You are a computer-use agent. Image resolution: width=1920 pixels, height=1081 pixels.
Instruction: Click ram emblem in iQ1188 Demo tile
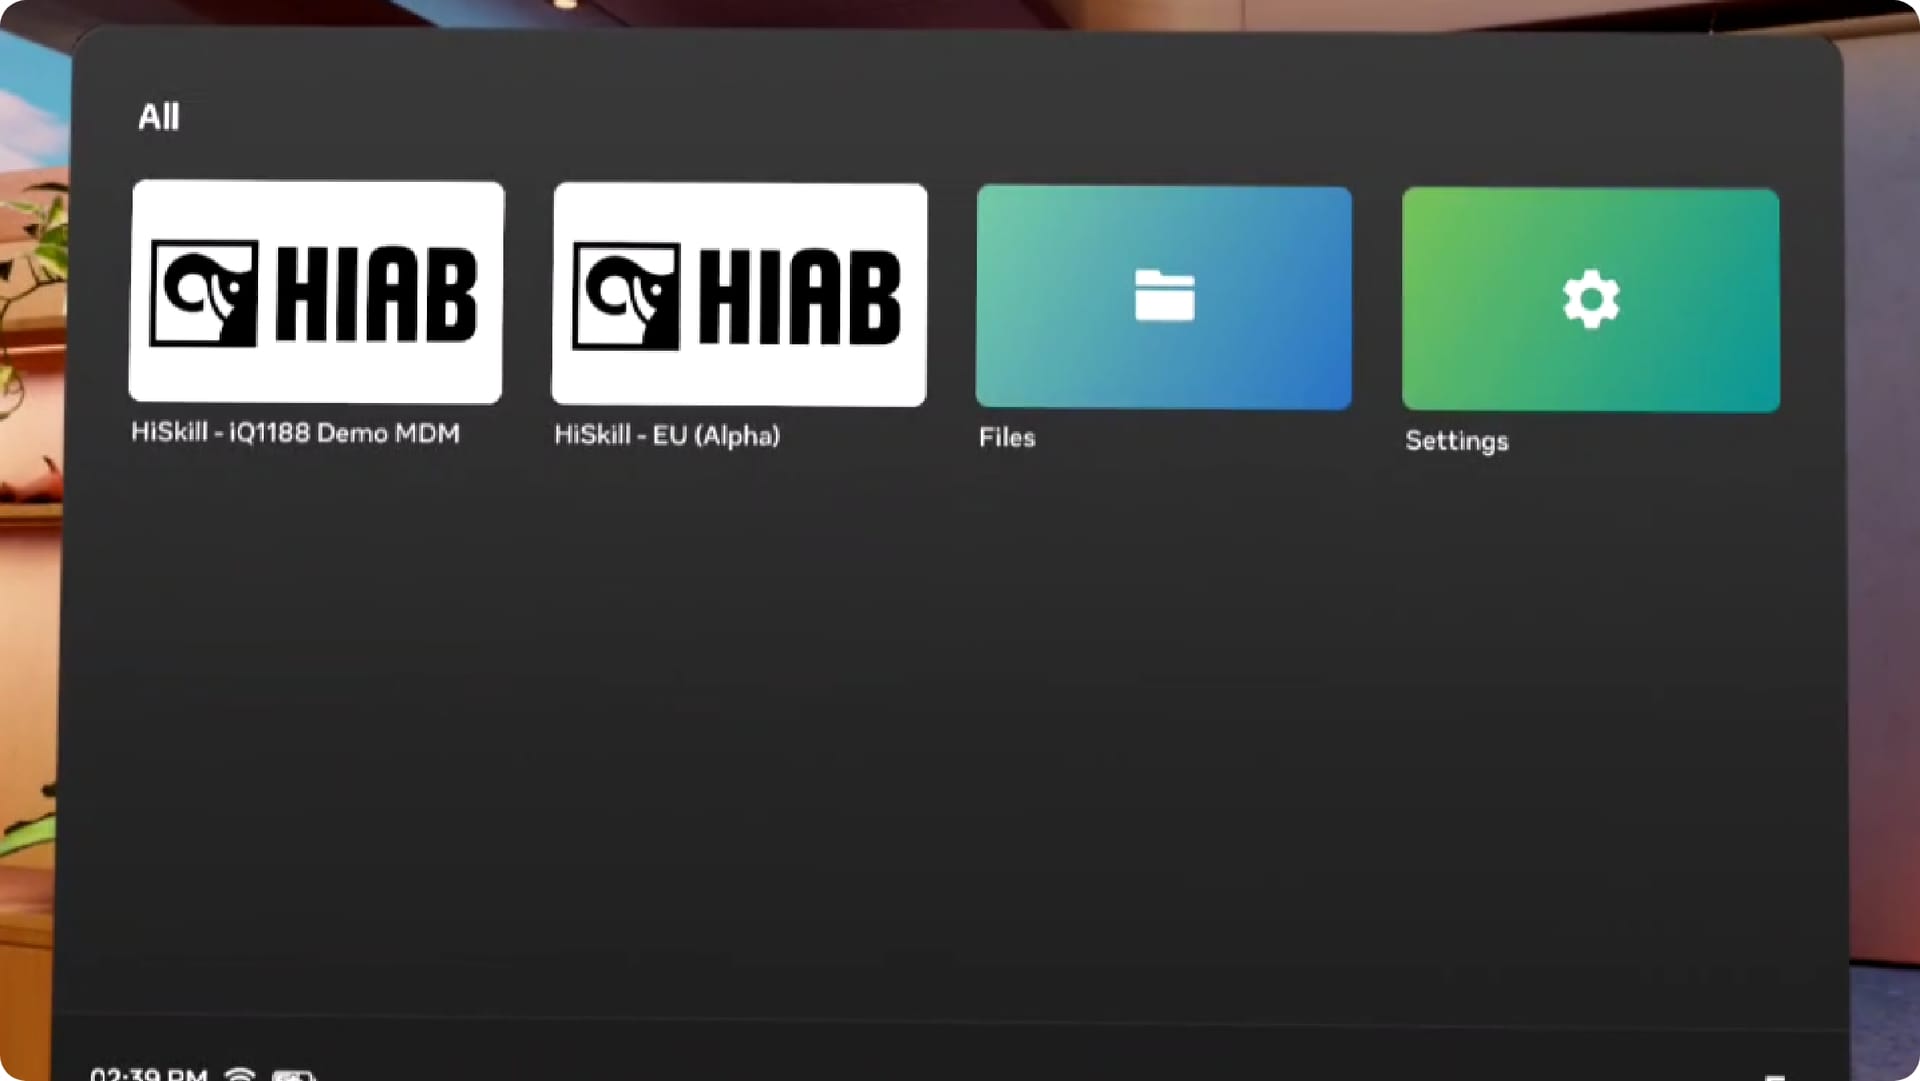(203, 294)
